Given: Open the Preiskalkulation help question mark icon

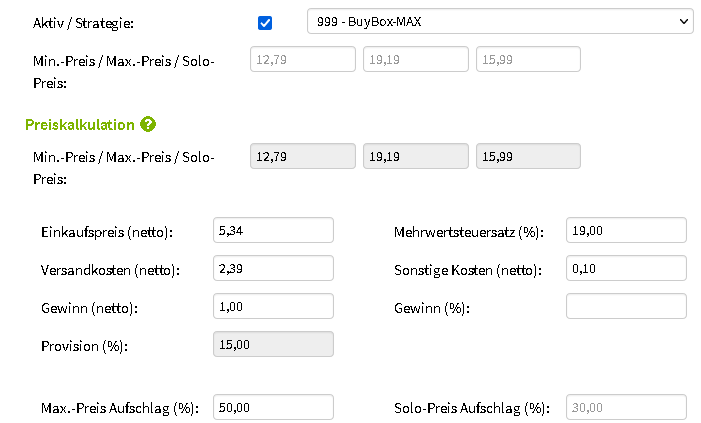Looking at the screenshot, I should tap(148, 124).
